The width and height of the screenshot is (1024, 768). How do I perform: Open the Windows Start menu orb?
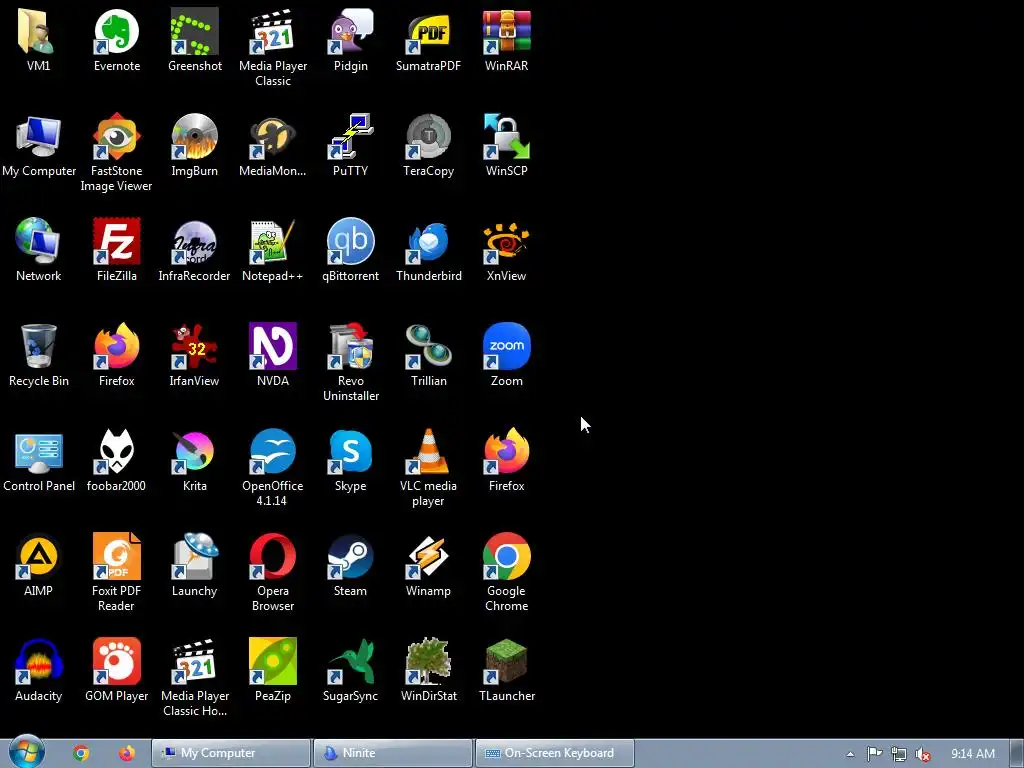[x=26, y=752]
